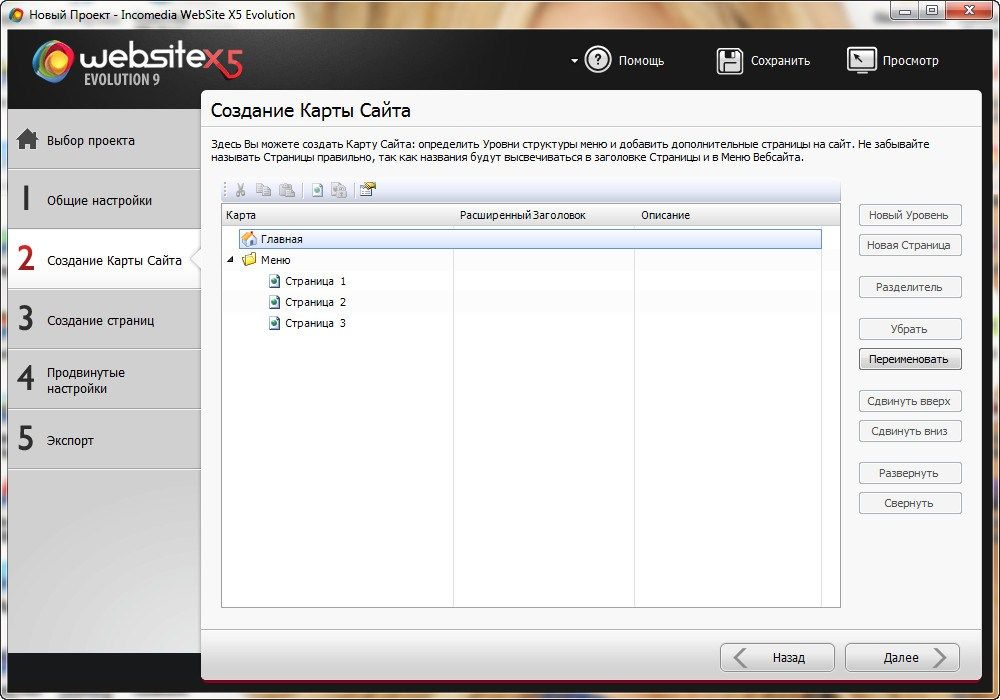Image resolution: width=1000 pixels, height=700 pixels.
Task: Click the Preview monitor icon
Action: tap(861, 61)
